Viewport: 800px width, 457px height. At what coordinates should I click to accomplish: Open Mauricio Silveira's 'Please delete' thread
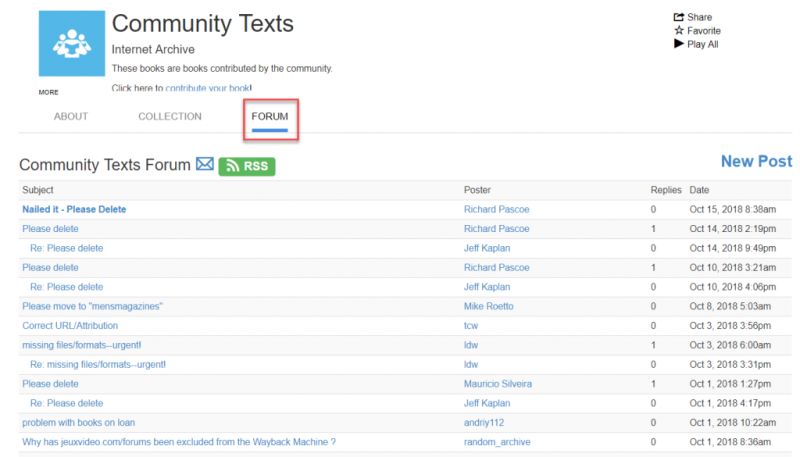tap(50, 384)
